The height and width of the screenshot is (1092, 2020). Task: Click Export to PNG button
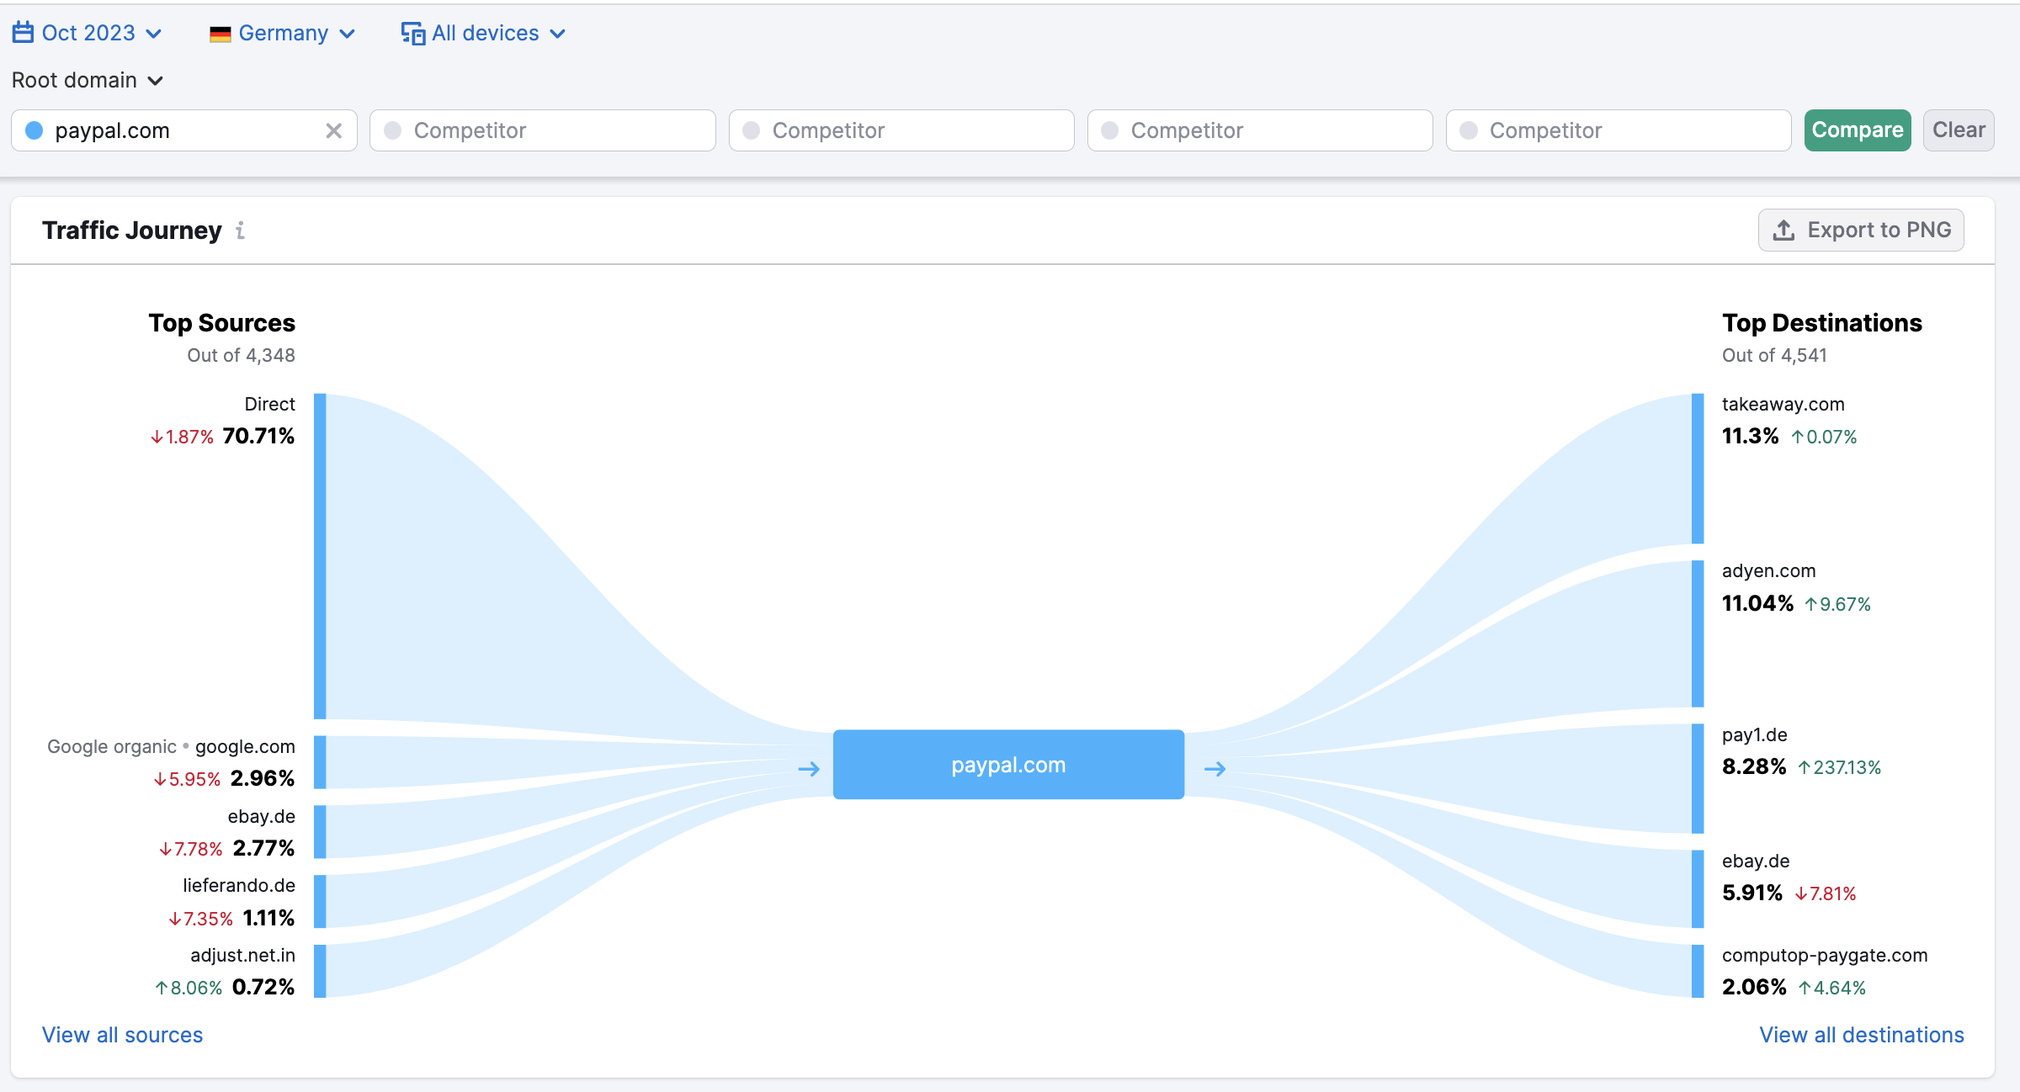pos(1861,230)
